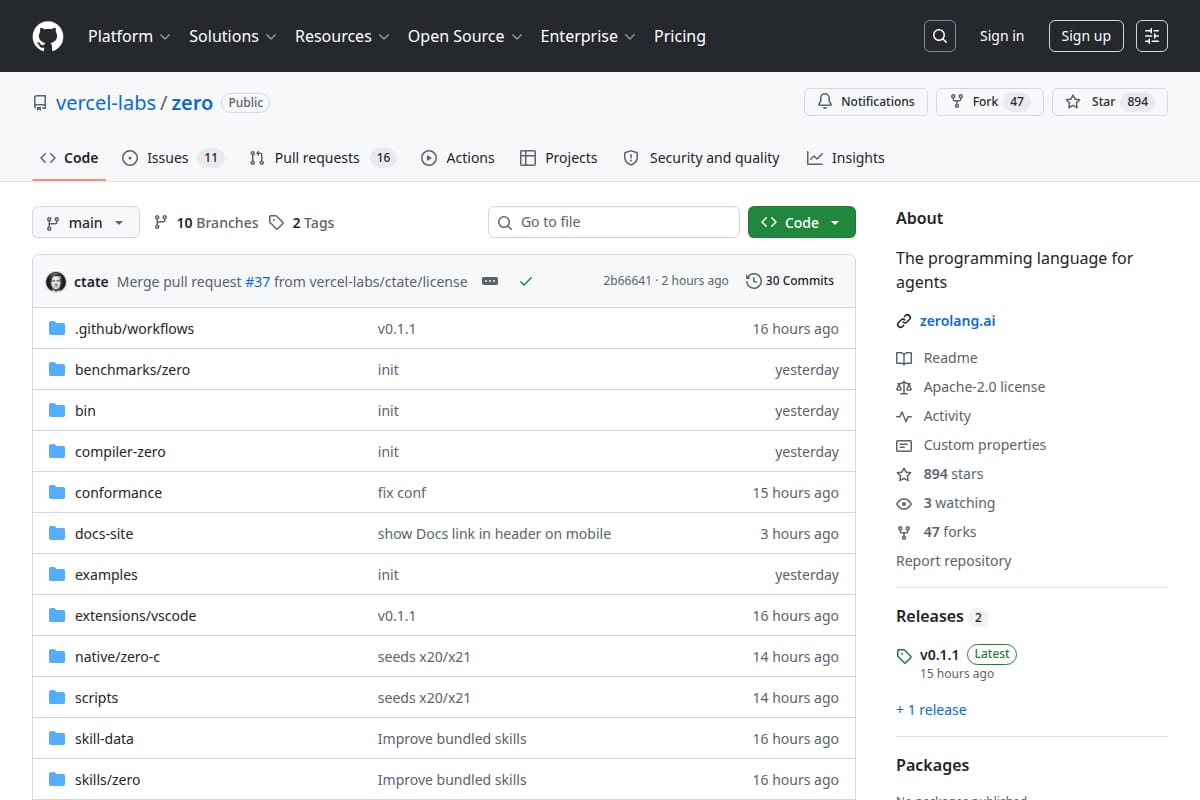Open the Custom properties link
Image resolution: width=1200 pixels, height=800 pixels.
[971, 445]
